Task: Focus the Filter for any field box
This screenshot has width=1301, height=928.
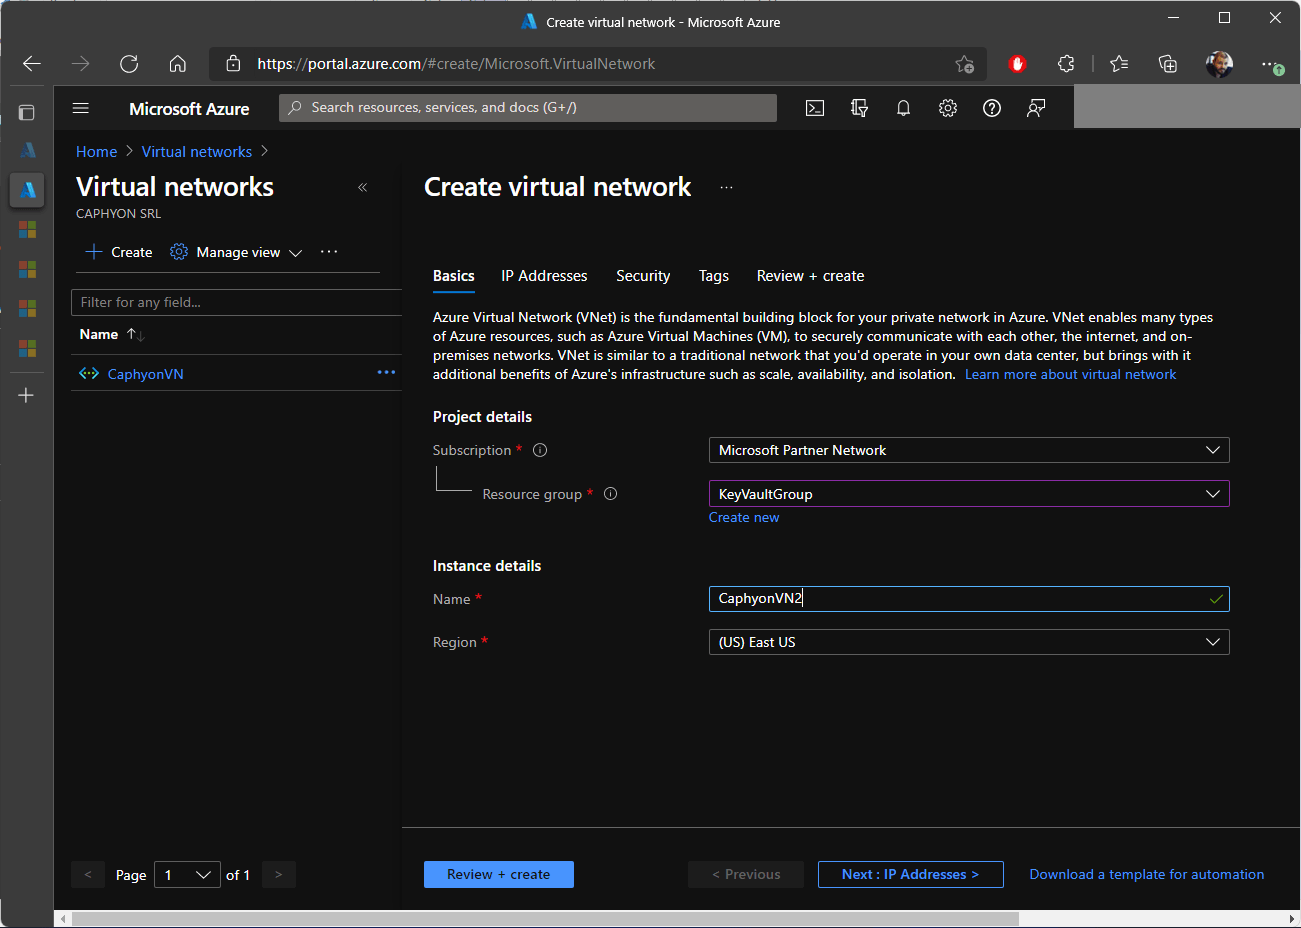Action: (236, 302)
